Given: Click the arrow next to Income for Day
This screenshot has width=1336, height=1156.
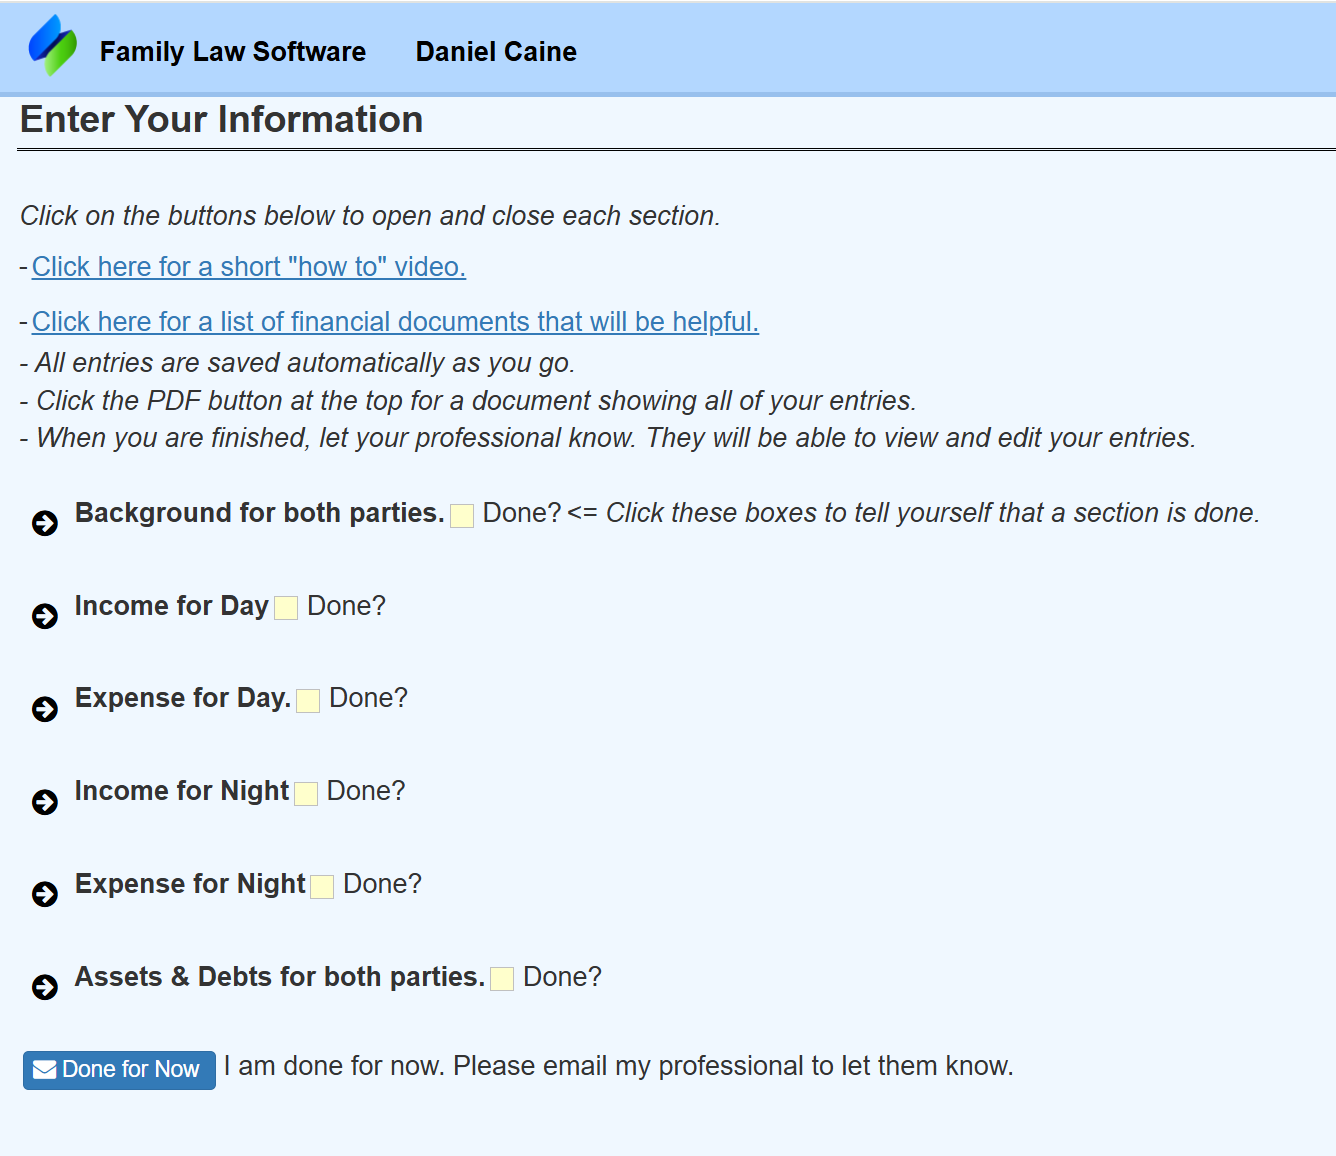Looking at the screenshot, I should [x=44, y=616].
